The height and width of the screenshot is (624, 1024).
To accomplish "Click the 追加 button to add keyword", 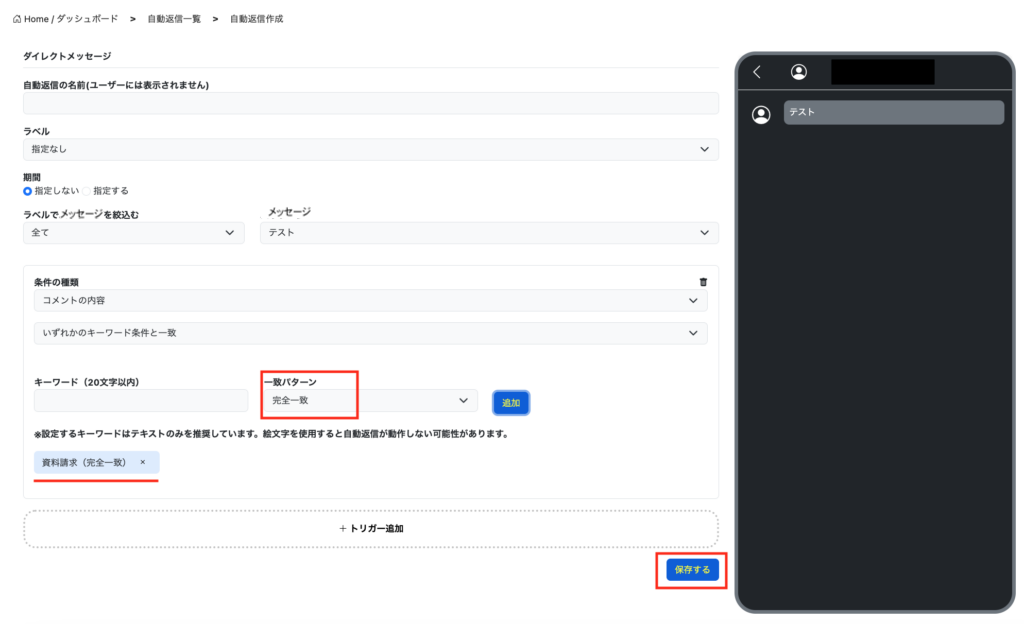I will point(511,402).
